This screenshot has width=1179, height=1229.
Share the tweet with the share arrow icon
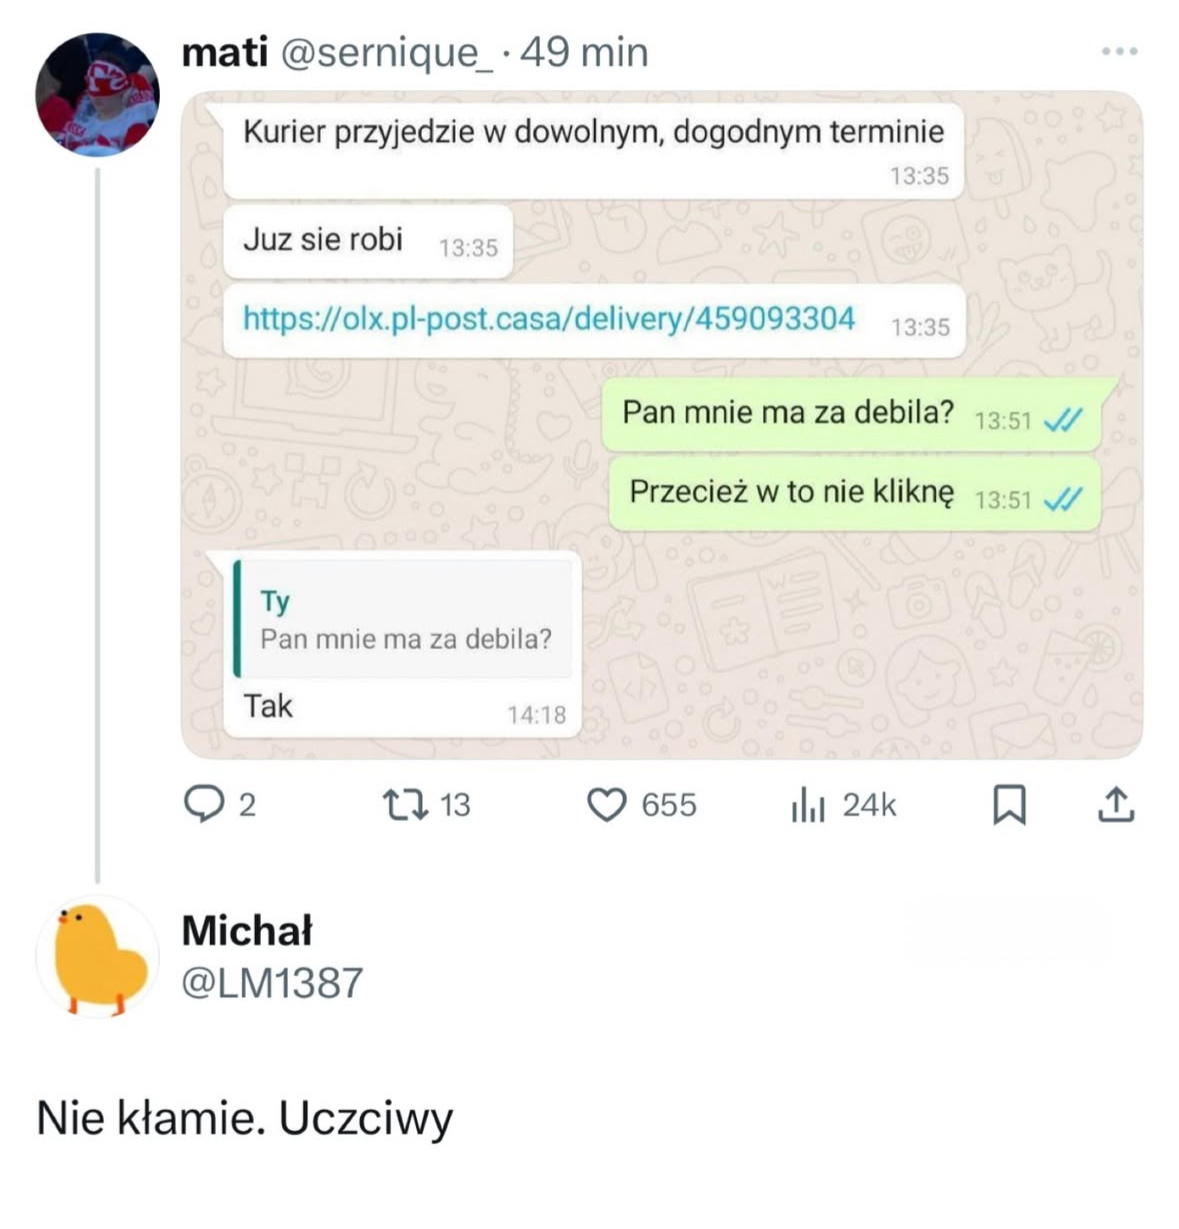1117,803
